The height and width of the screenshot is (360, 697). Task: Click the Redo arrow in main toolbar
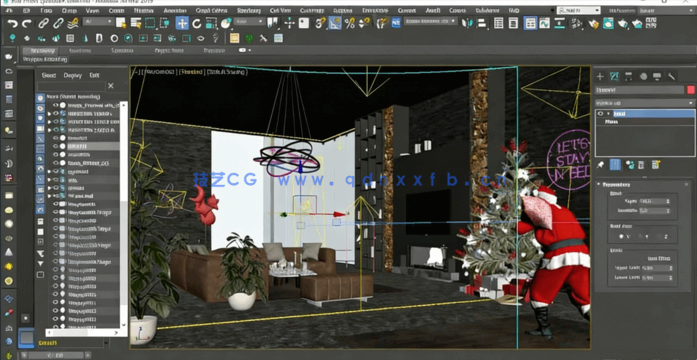tap(27, 23)
